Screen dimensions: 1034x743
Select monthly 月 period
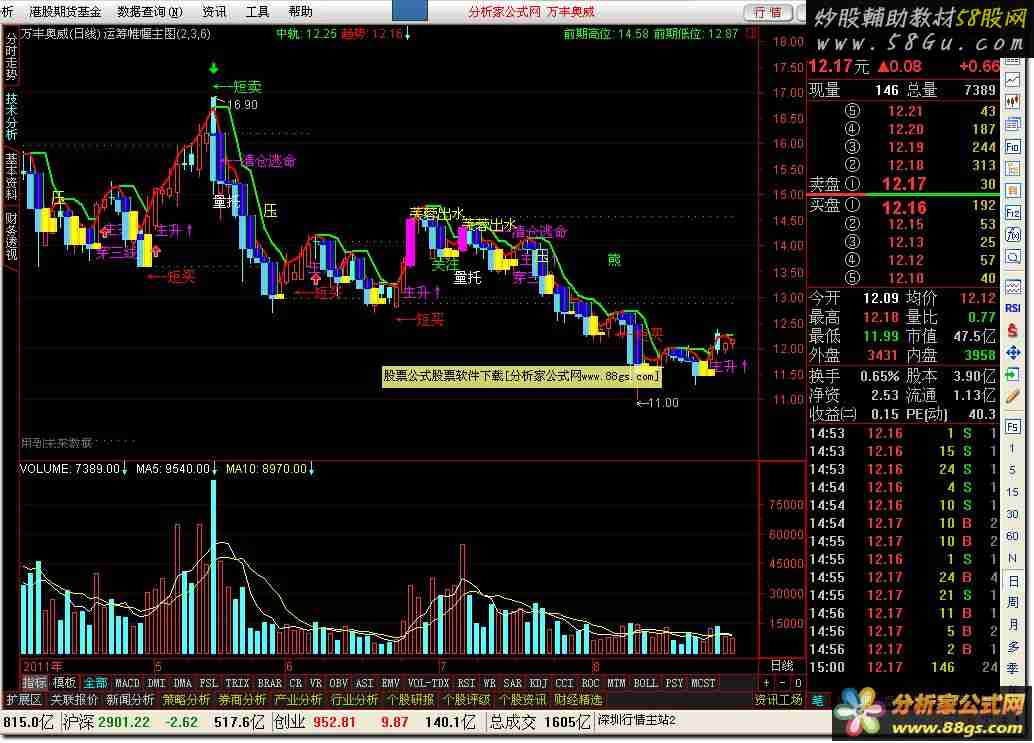click(x=1012, y=624)
